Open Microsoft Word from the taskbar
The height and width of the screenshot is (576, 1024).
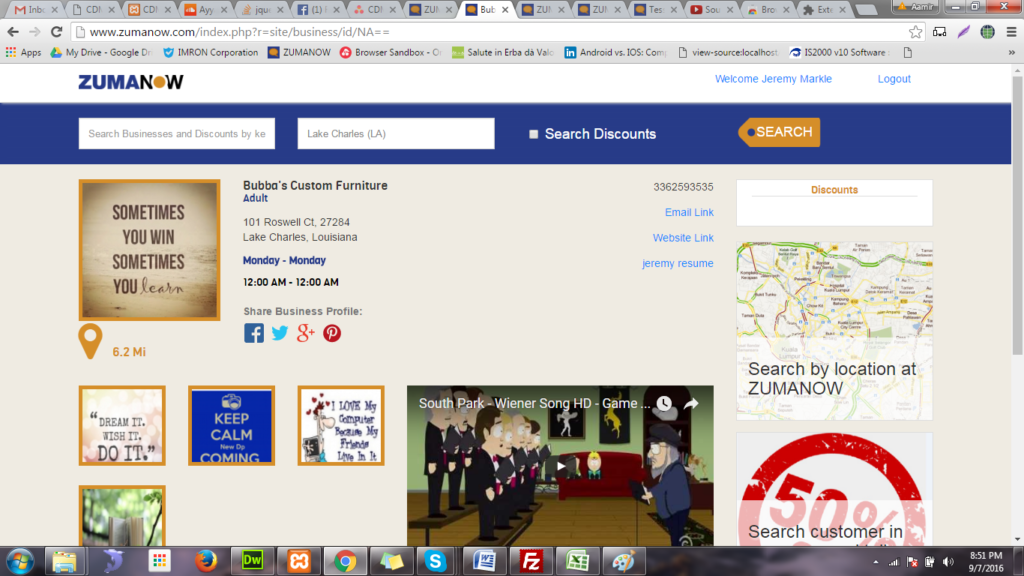(x=484, y=561)
